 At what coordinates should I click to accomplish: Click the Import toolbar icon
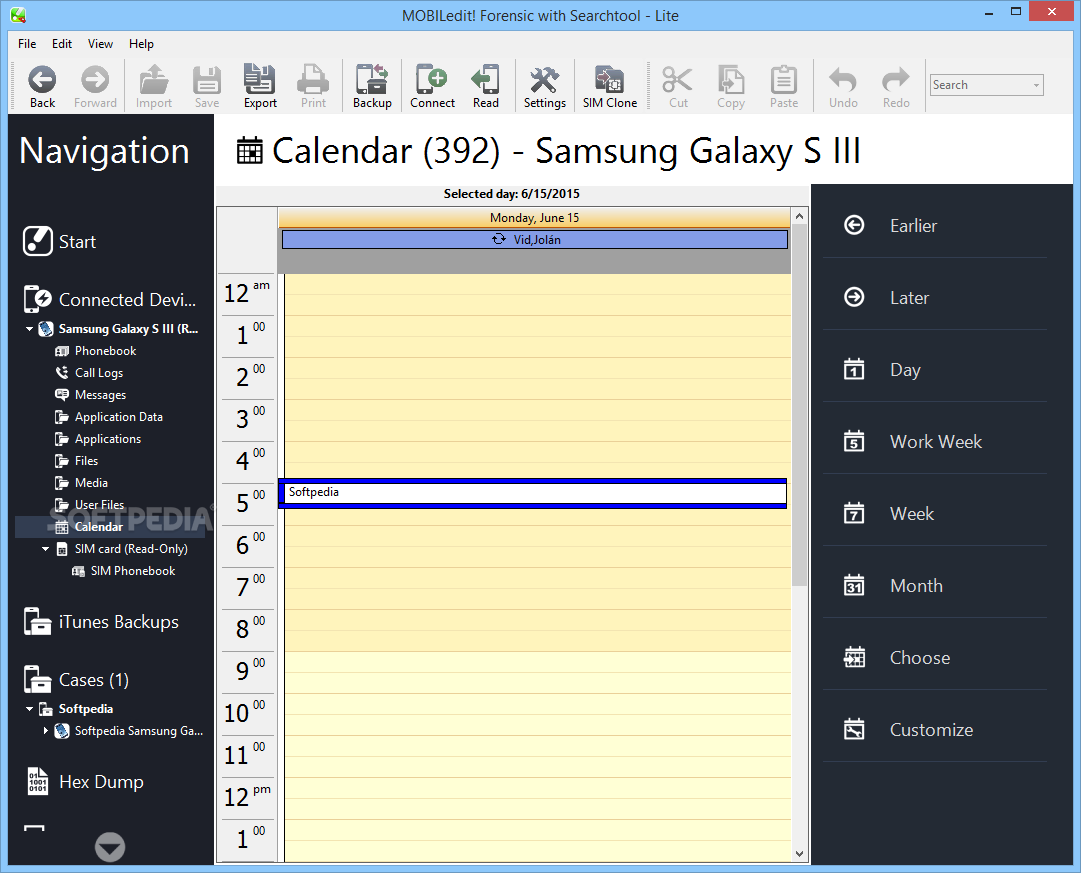[x=154, y=81]
